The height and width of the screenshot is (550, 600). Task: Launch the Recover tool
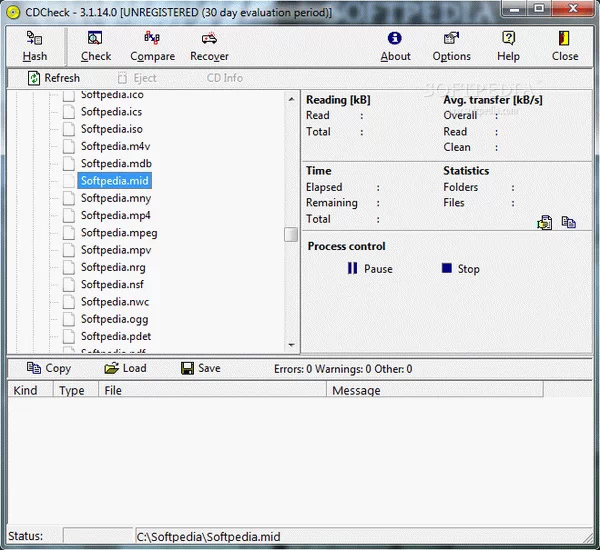click(209, 40)
